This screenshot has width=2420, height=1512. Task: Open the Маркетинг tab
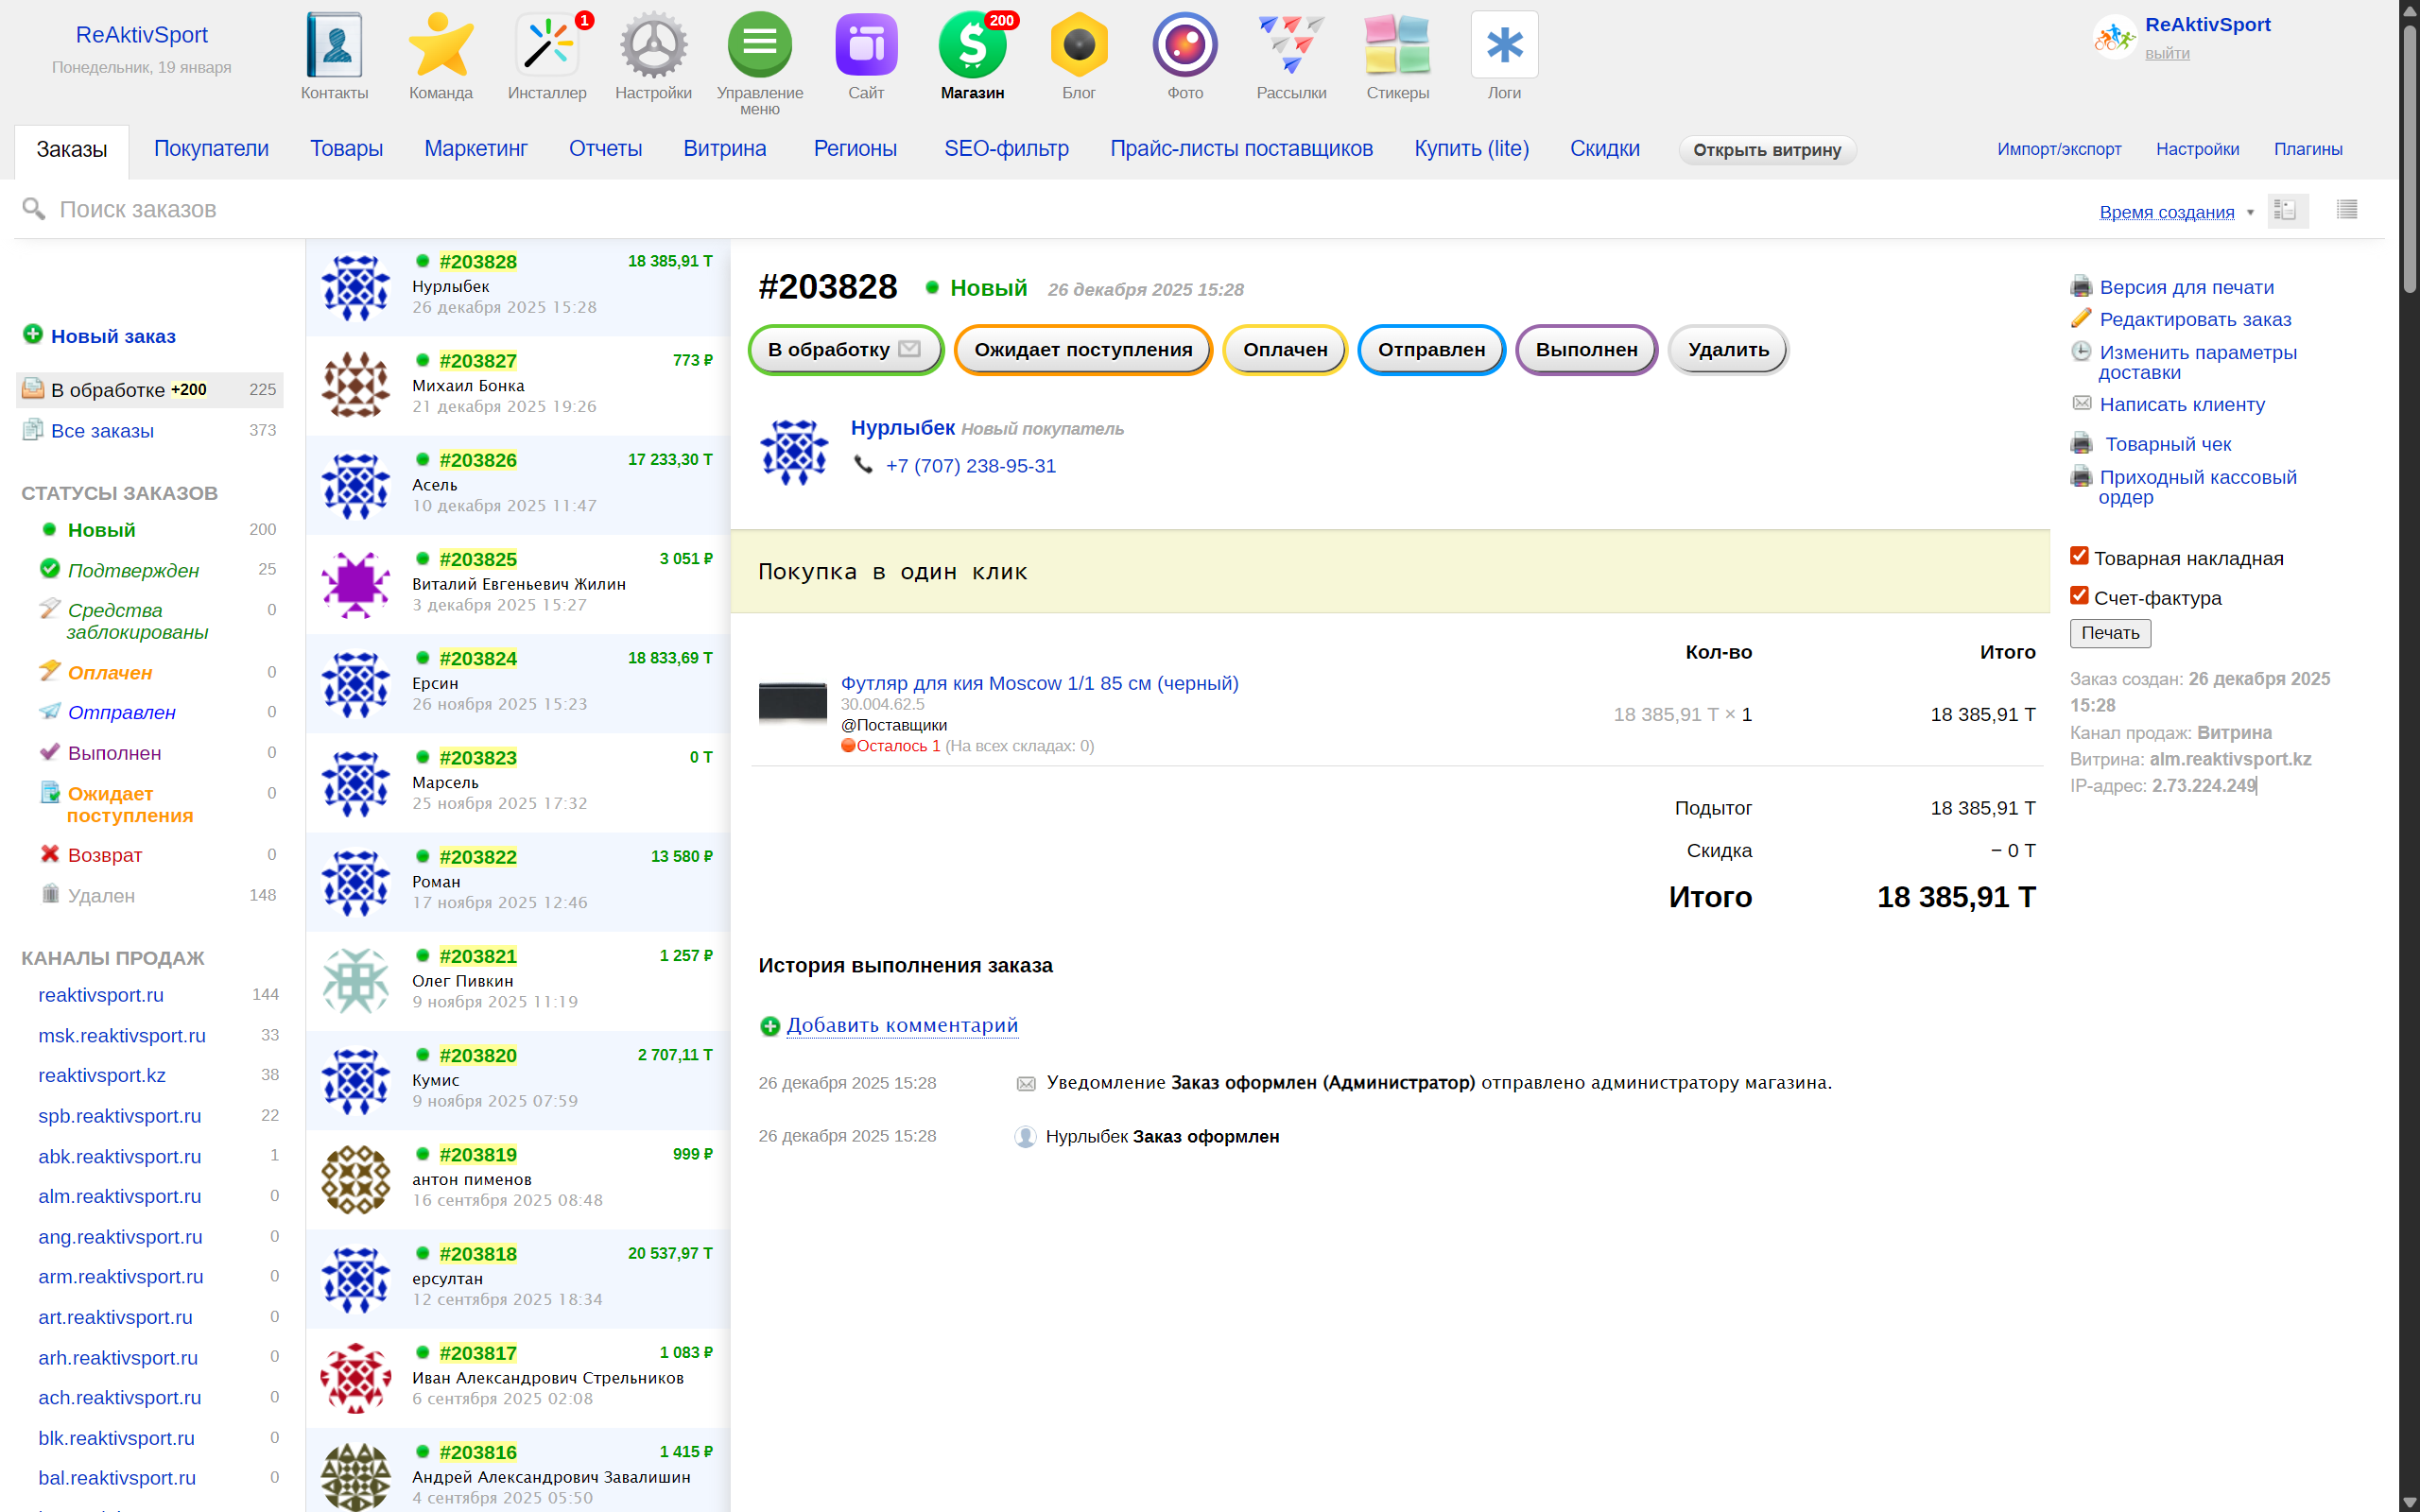tap(475, 149)
